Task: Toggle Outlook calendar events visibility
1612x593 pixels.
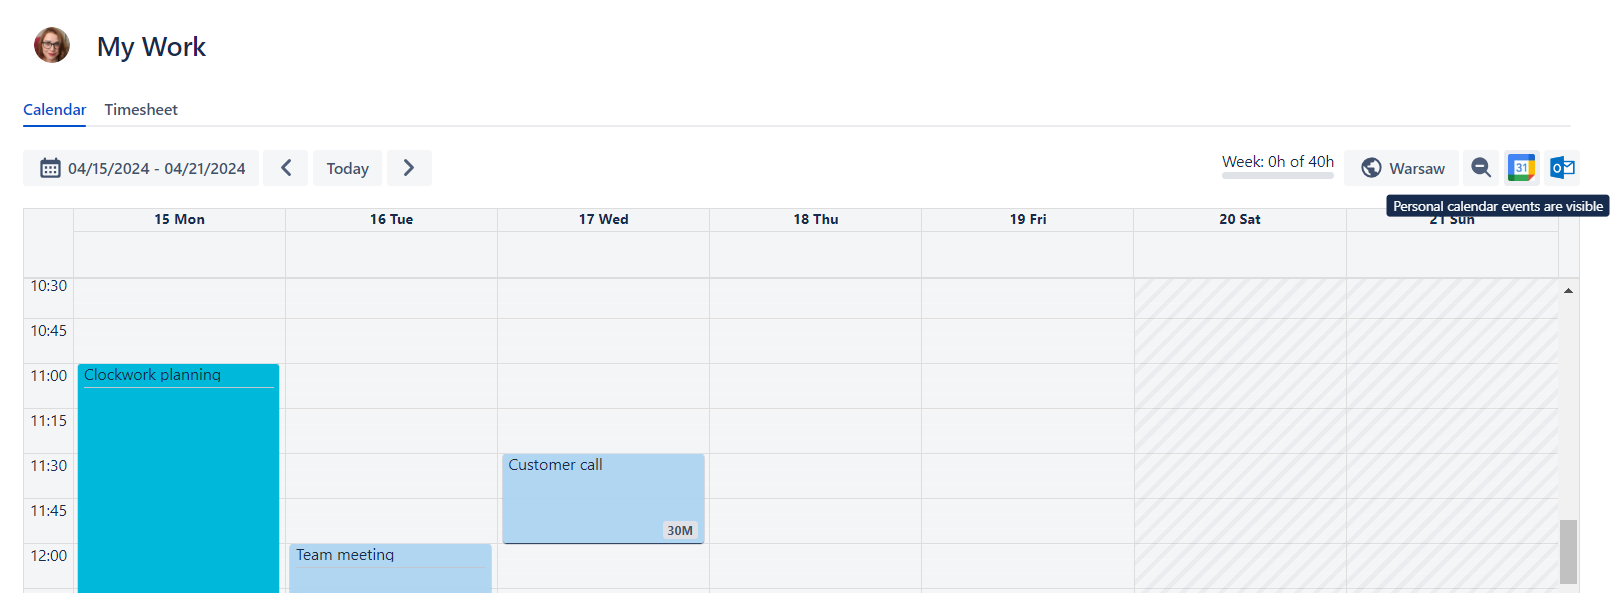Action: coord(1561,168)
